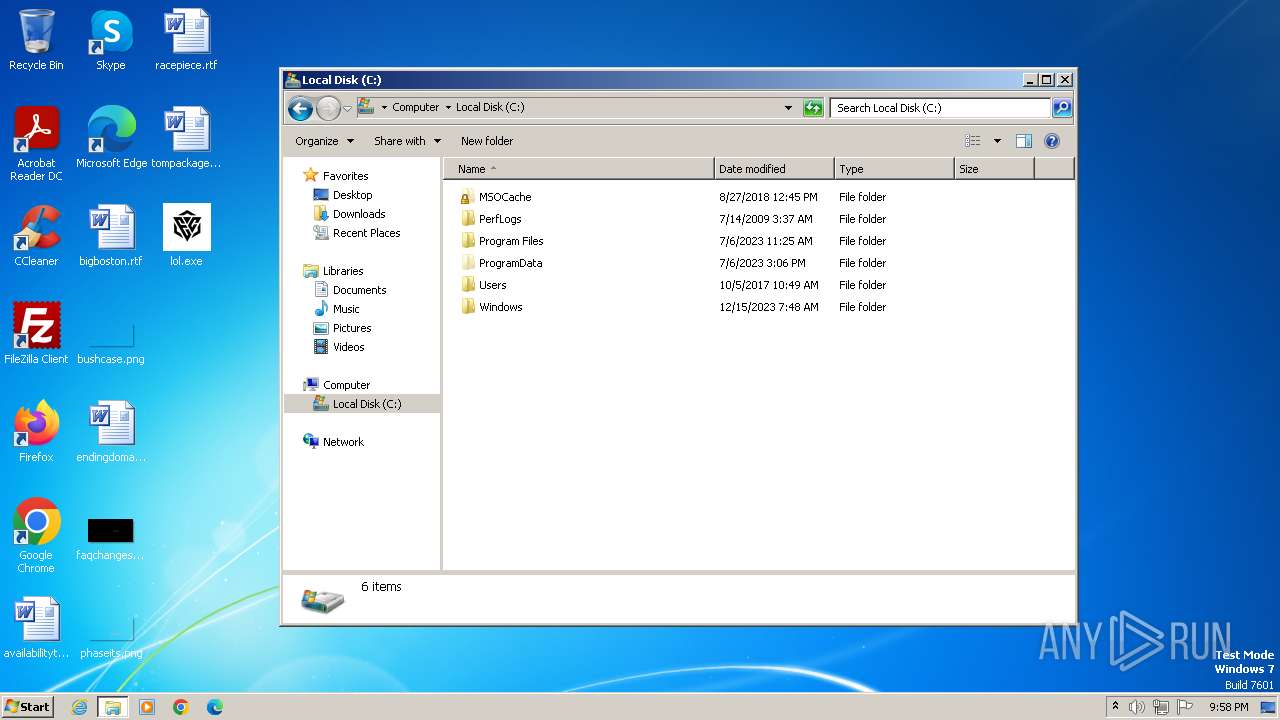Launch Windows Media Player from taskbar
The width and height of the screenshot is (1280, 720).
pyautogui.click(x=147, y=707)
